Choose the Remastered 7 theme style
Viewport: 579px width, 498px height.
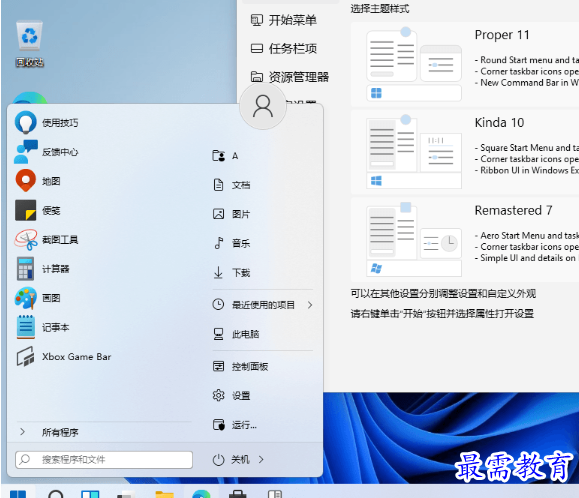pos(465,240)
